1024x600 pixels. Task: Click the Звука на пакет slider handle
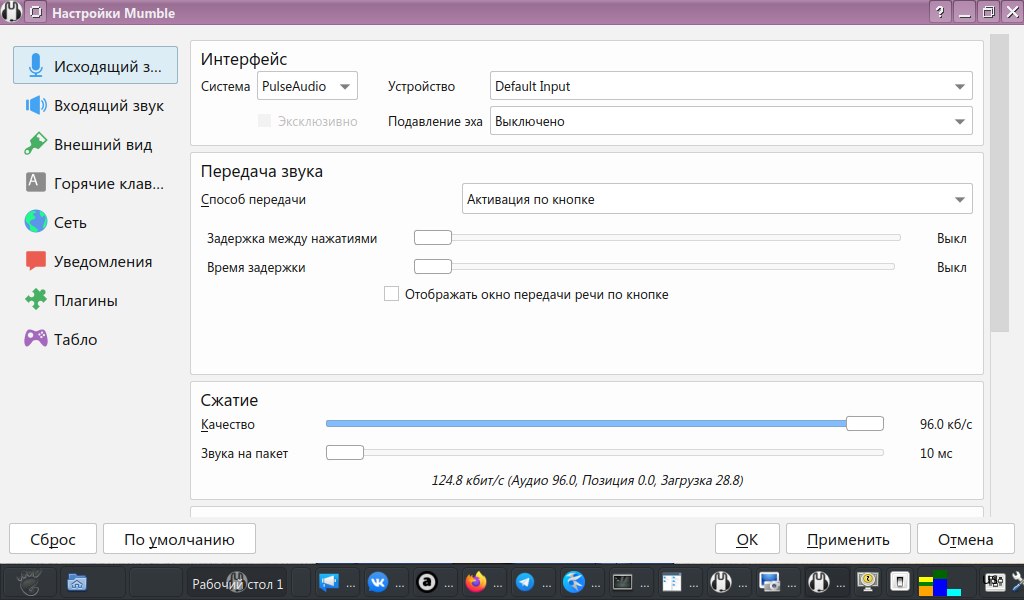pos(345,452)
